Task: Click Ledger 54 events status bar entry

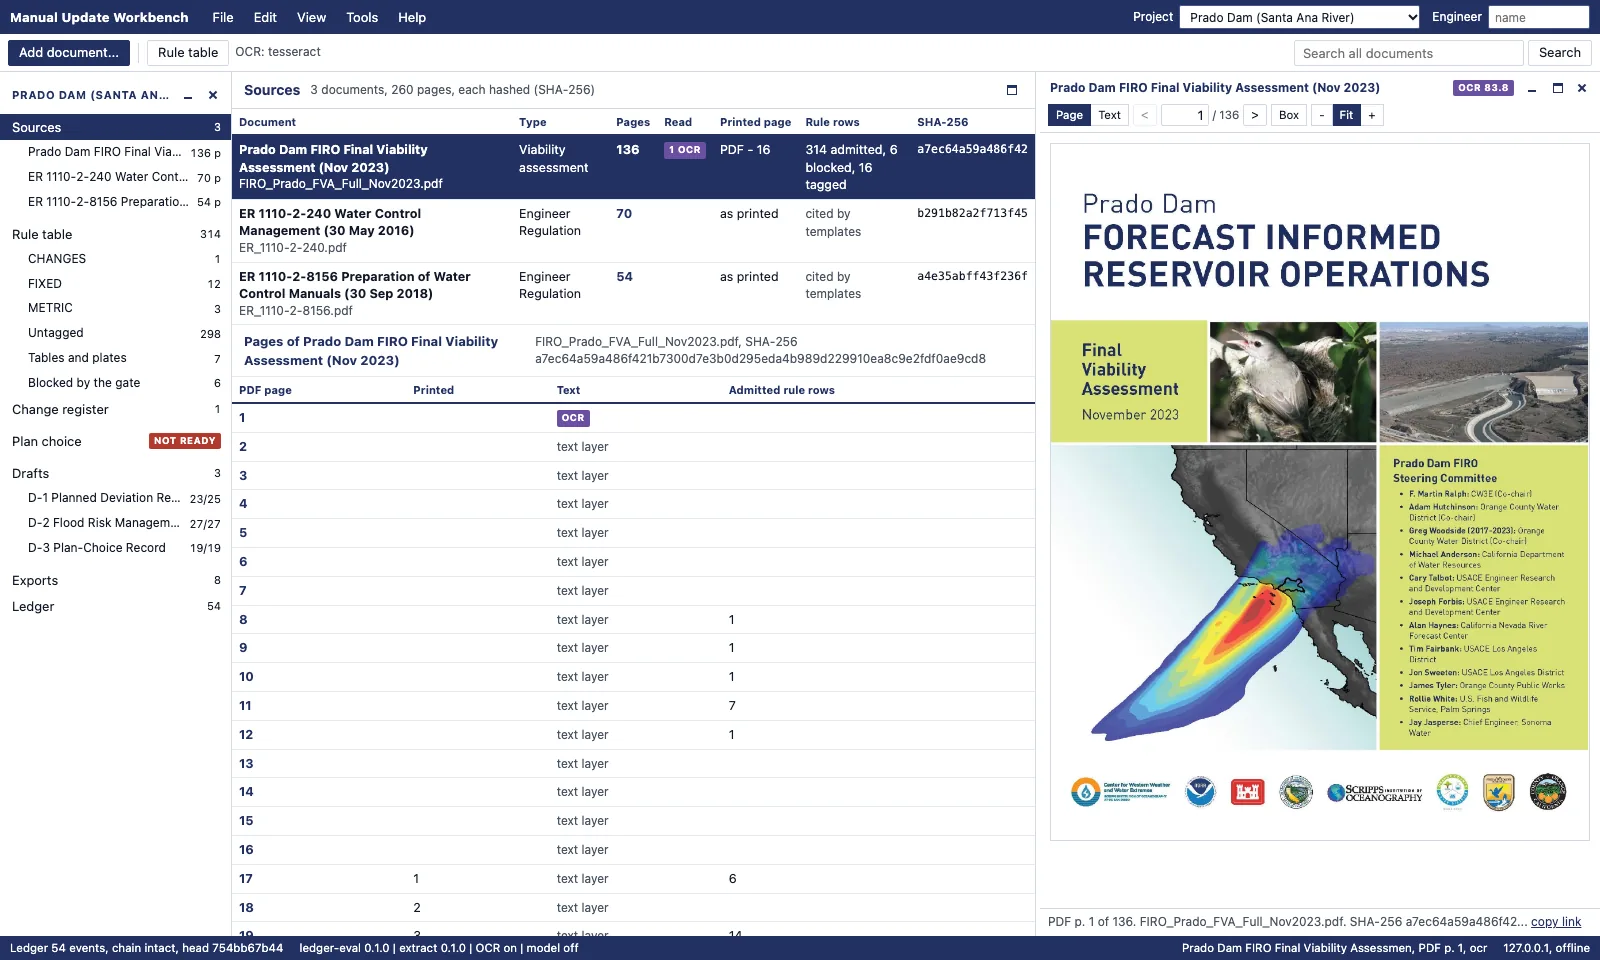Action: pyautogui.click(x=146, y=948)
